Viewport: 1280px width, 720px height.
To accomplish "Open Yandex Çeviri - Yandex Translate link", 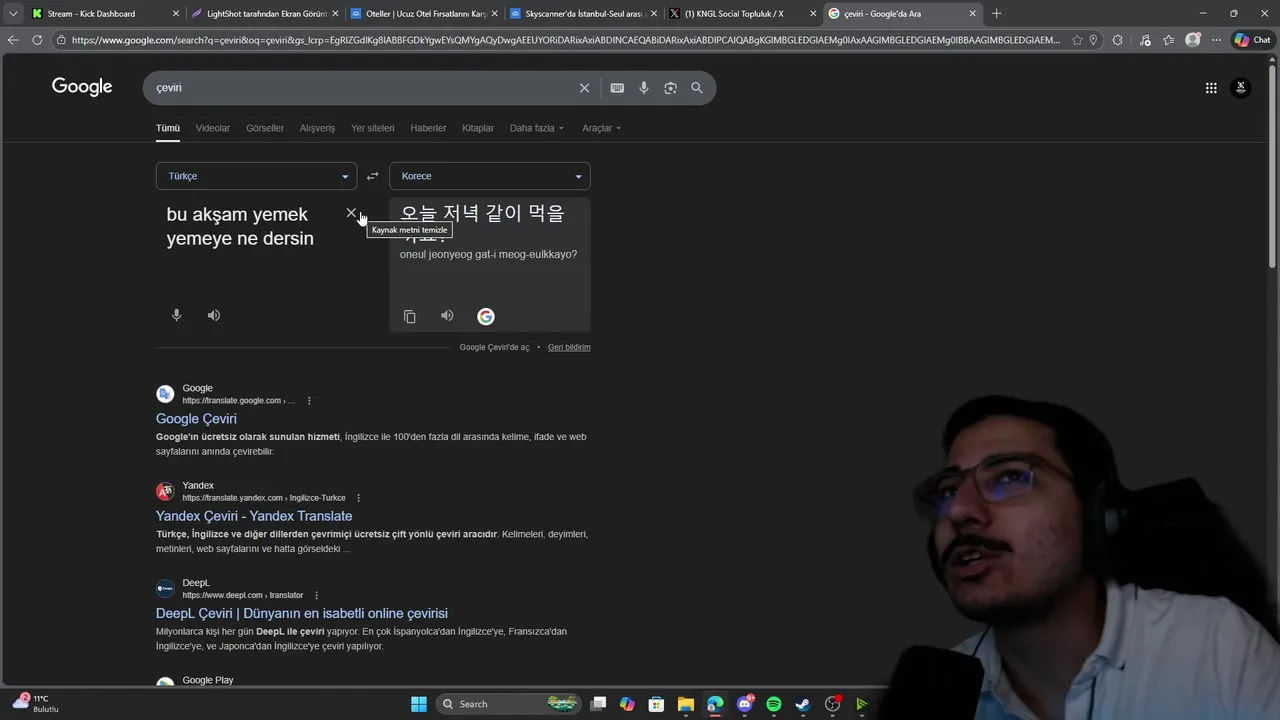I will pos(254,516).
